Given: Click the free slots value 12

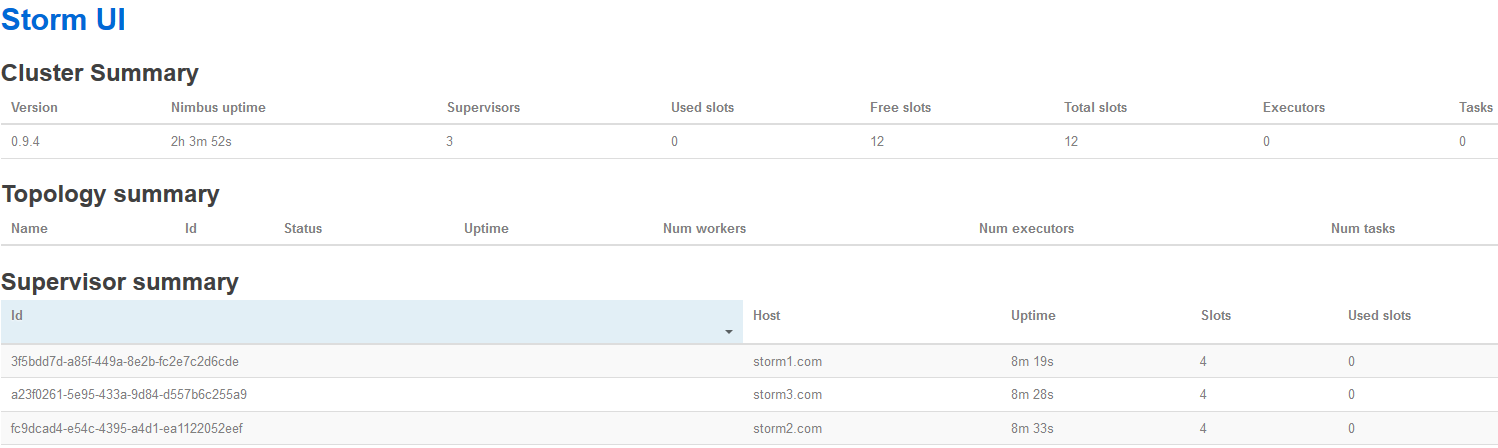Looking at the screenshot, I should (877, 141).
